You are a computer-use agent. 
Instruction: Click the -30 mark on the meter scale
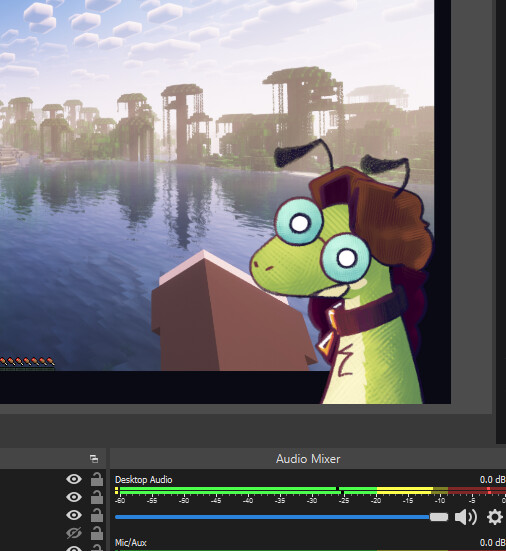point(312,500)
